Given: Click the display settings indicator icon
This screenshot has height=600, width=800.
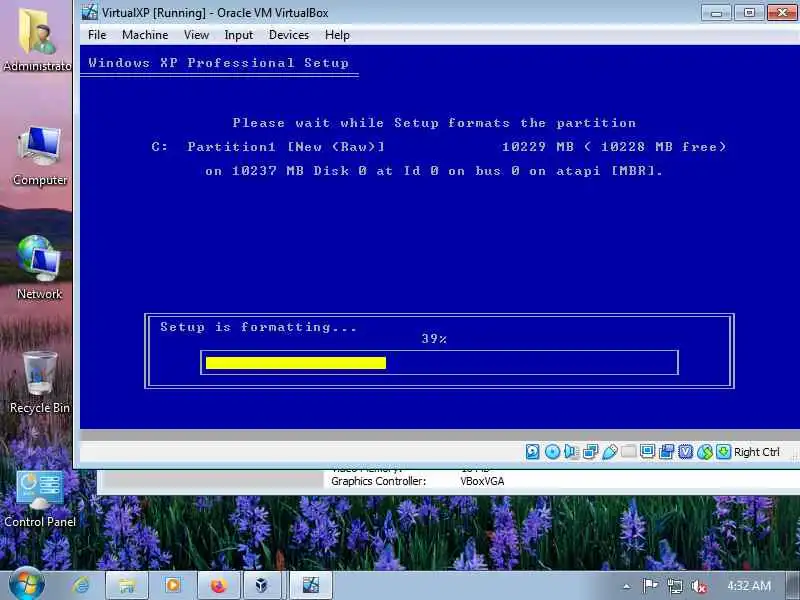Looking at the screenshot, I should click(x=647, y=452).
